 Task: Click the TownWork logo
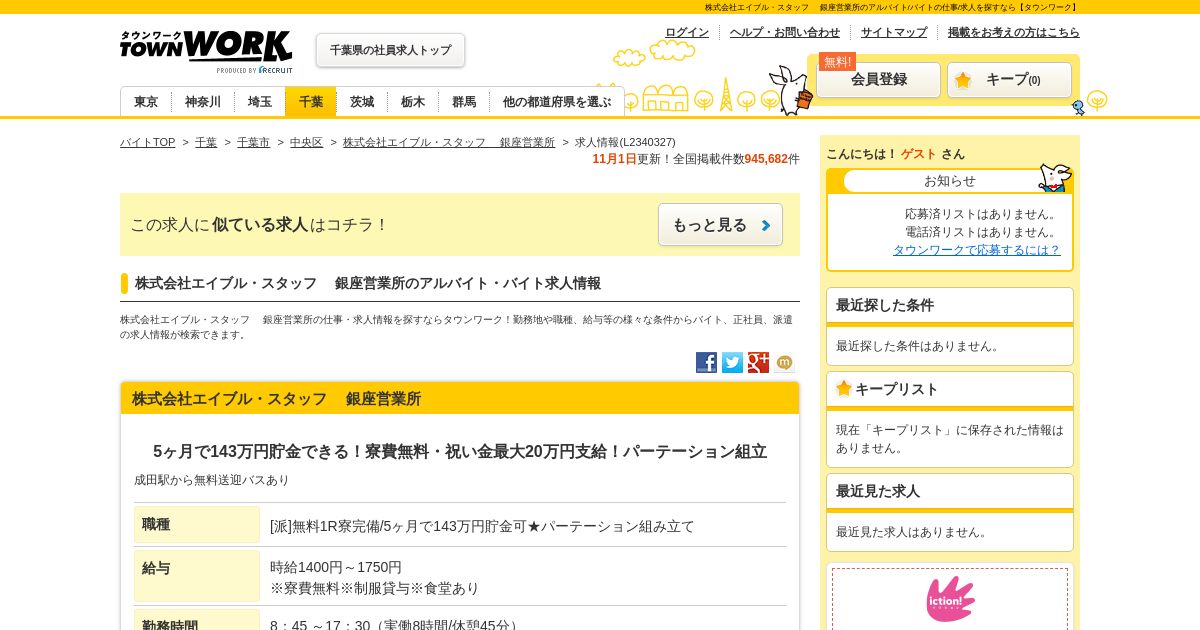click(x=206, y=52)
